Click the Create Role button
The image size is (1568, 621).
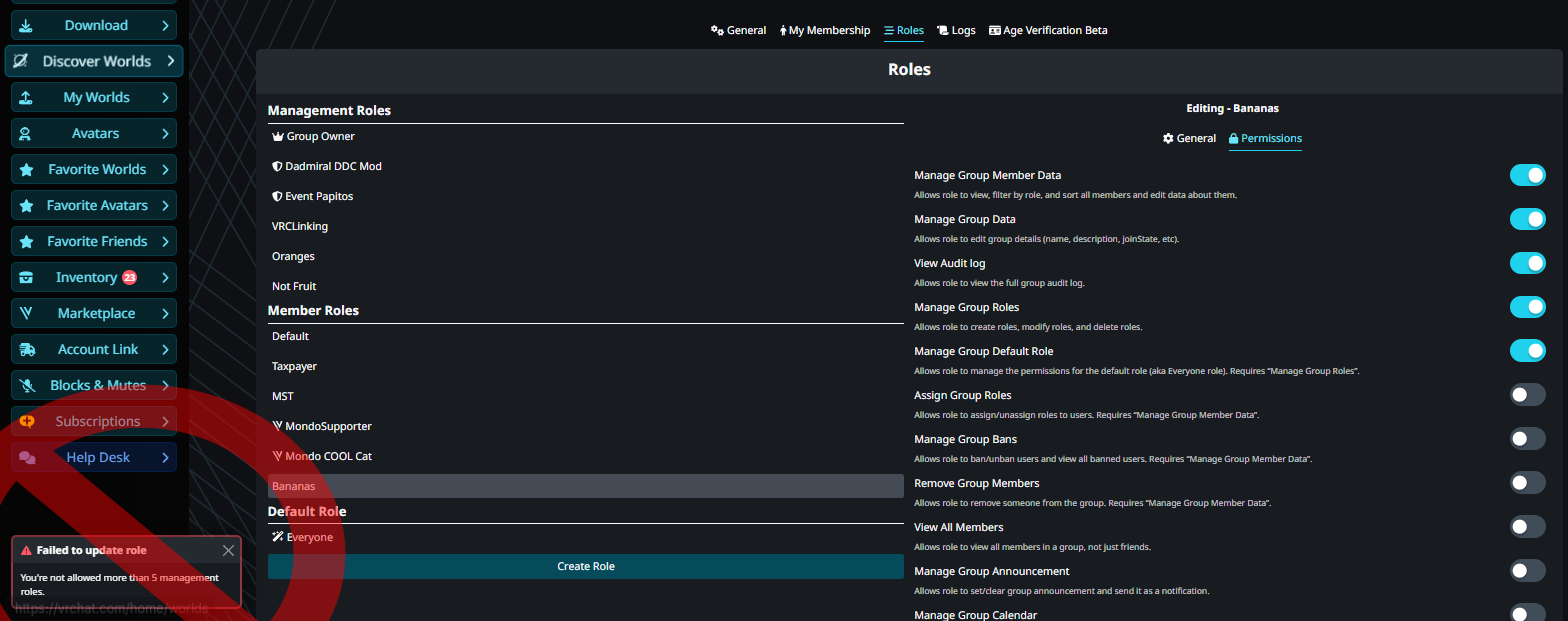pyautogui.click(x=585, y=566)
